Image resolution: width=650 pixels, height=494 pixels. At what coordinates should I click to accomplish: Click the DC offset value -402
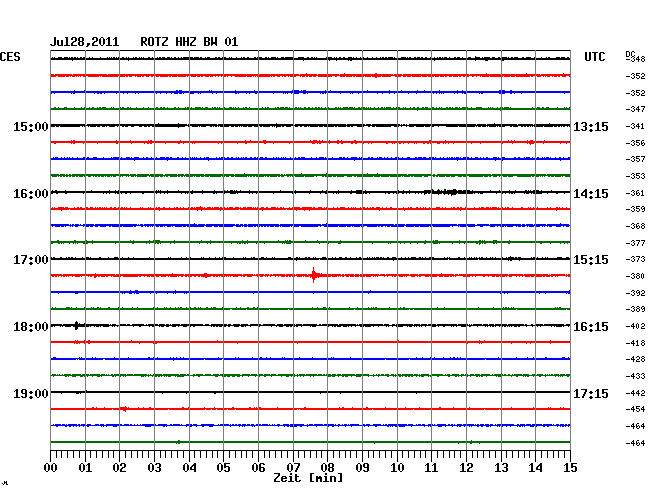pyautogui.click(x=635, y=326)
